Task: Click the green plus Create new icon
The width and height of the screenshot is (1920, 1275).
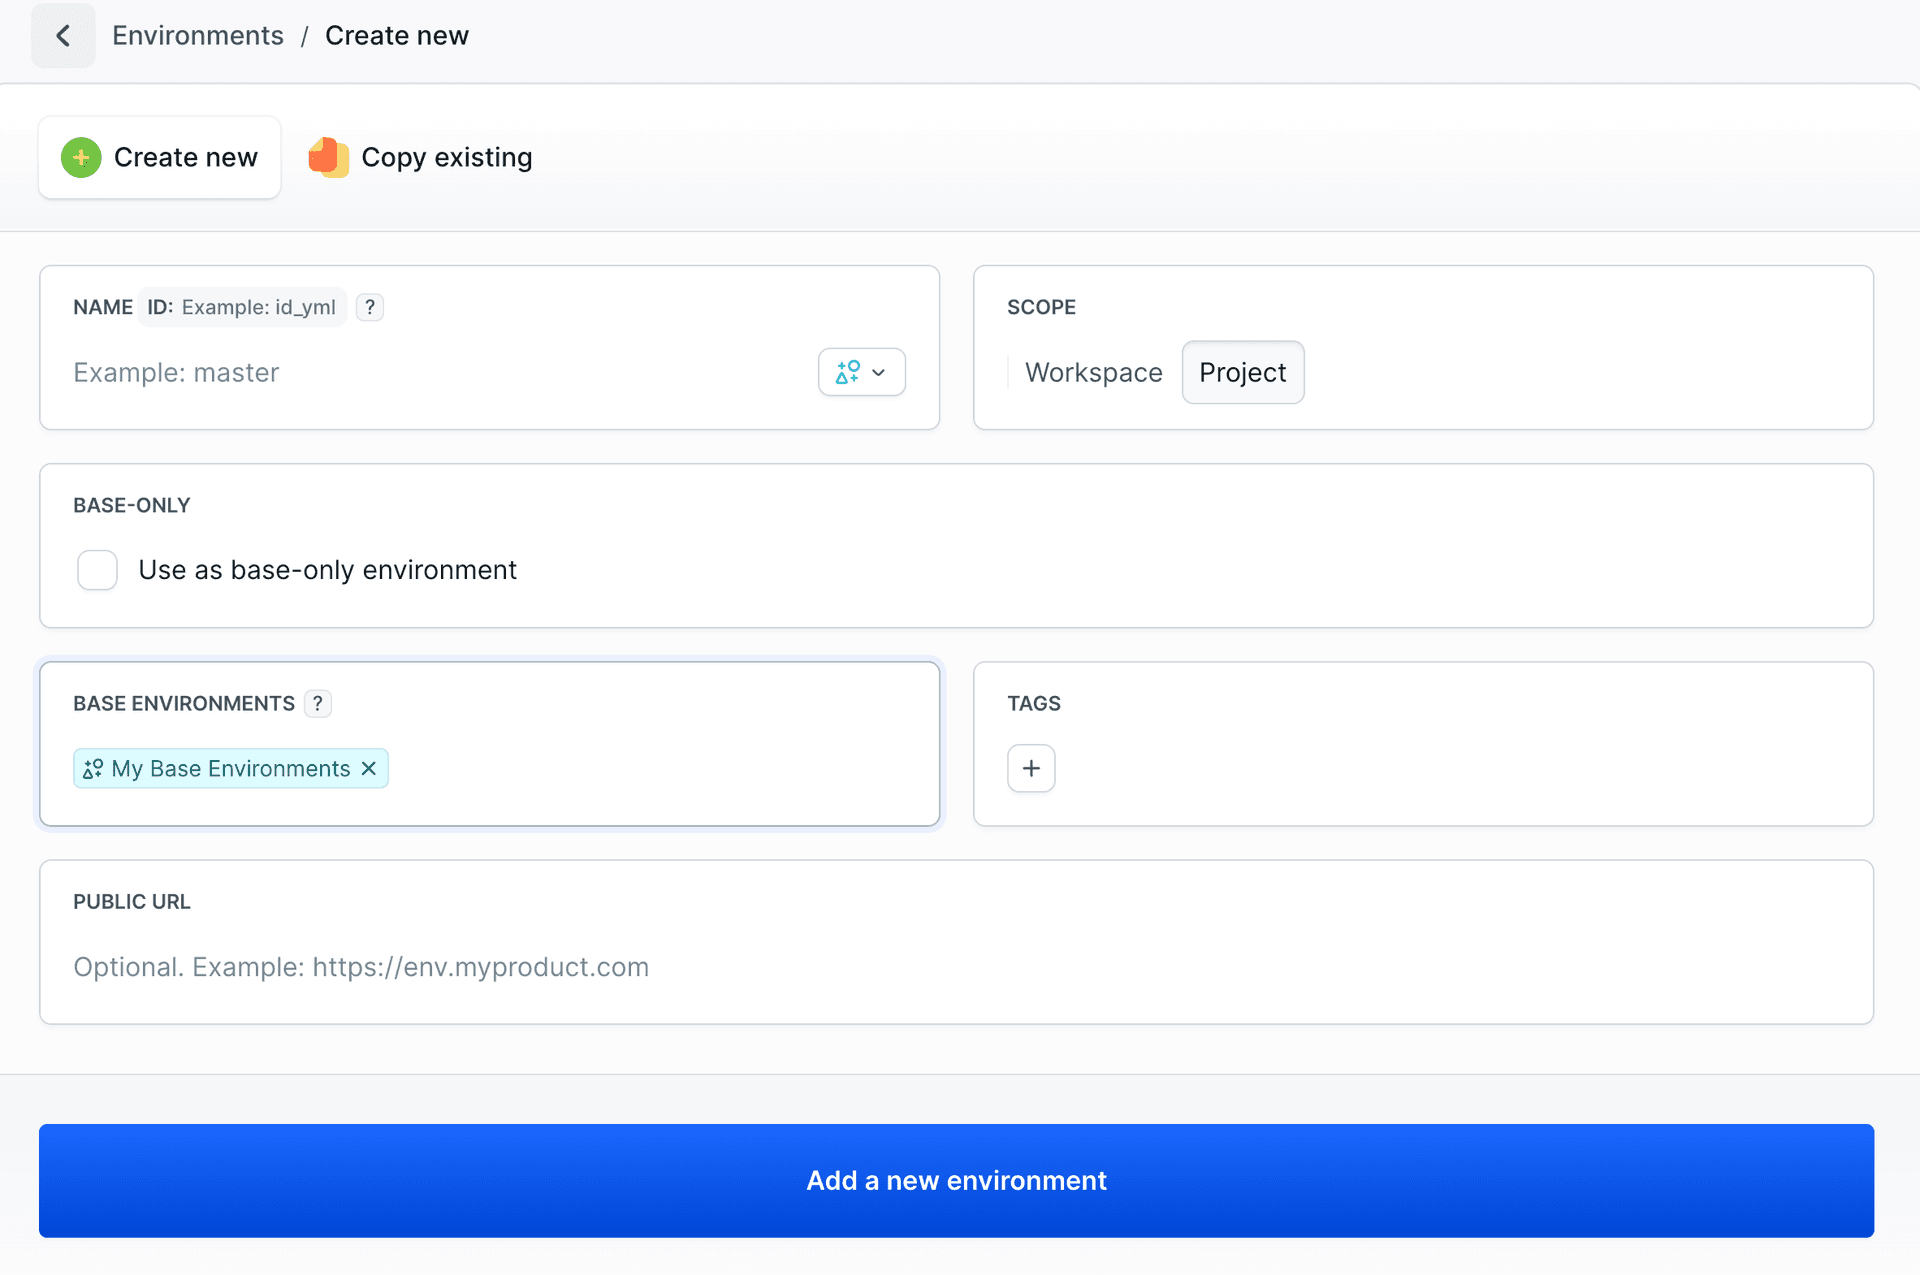Action: [x=81, y=158]
